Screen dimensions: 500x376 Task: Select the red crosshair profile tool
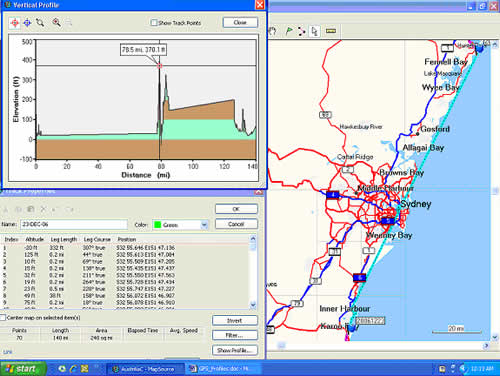click(x=14, y=23)
